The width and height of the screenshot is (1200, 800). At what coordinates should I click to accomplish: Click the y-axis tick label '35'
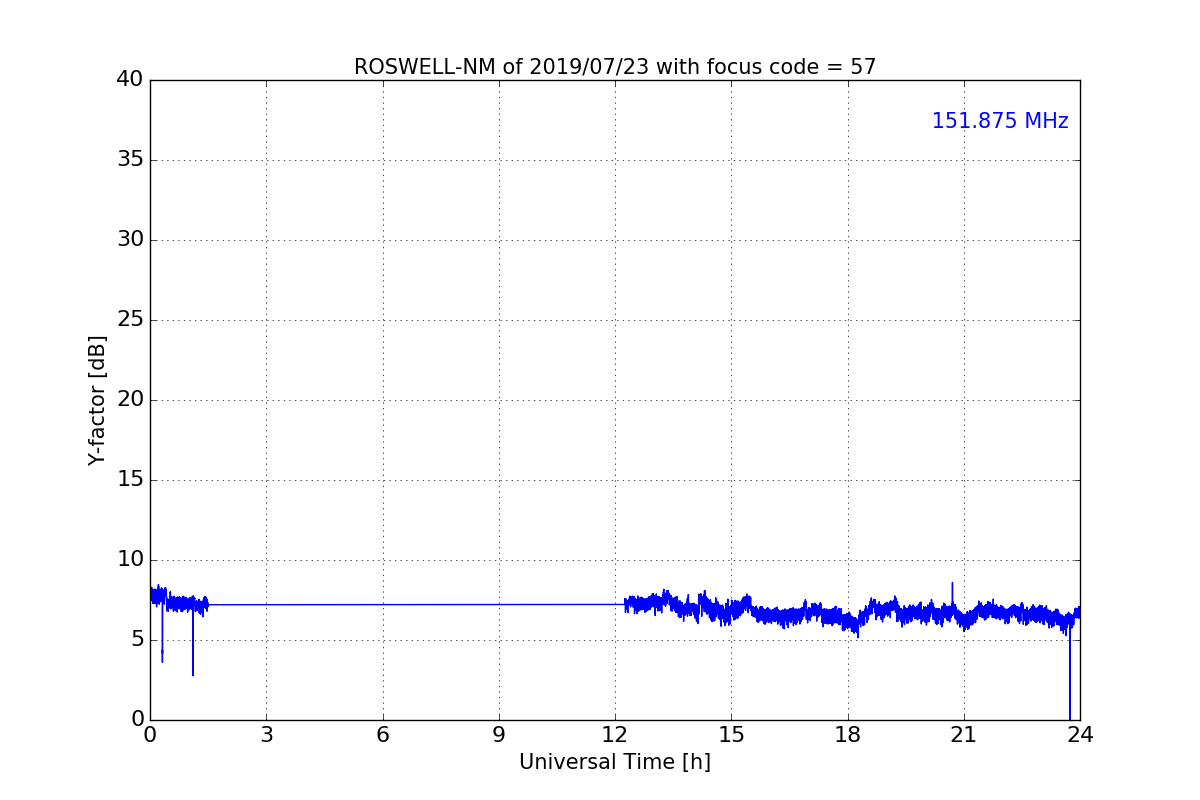pyautogui.click(x=130, y=159)
